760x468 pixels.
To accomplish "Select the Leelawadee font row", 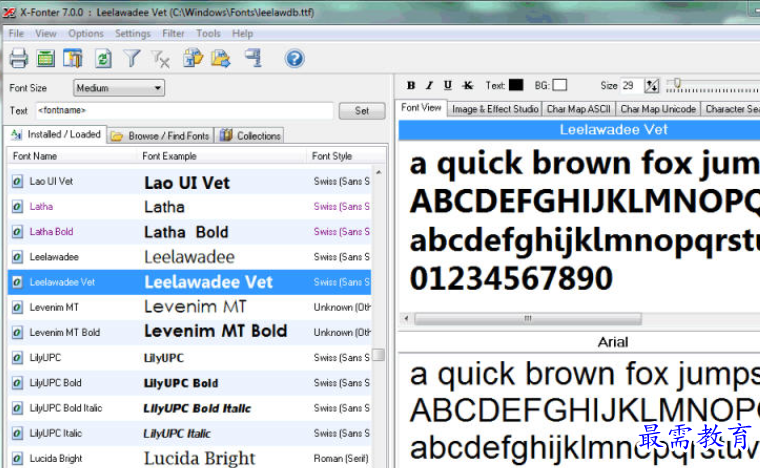I will click(x=190, y=257).
